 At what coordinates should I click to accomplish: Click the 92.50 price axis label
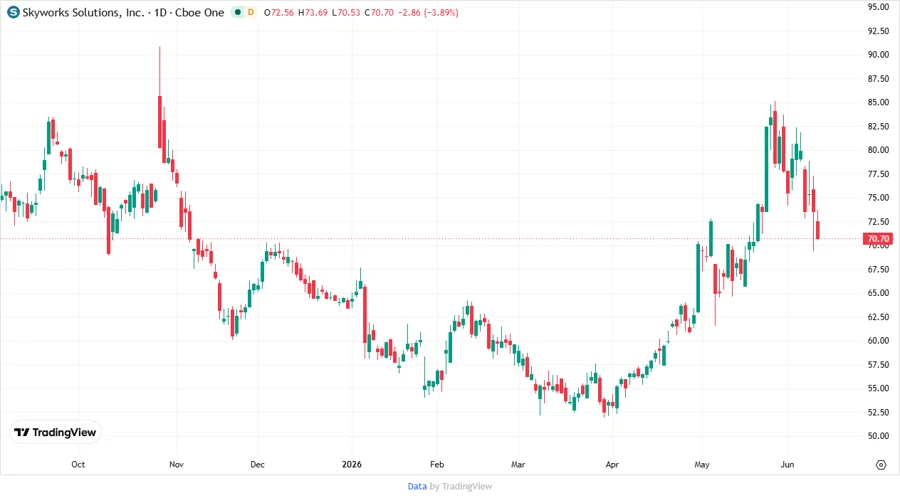click(x=878, y=31)
